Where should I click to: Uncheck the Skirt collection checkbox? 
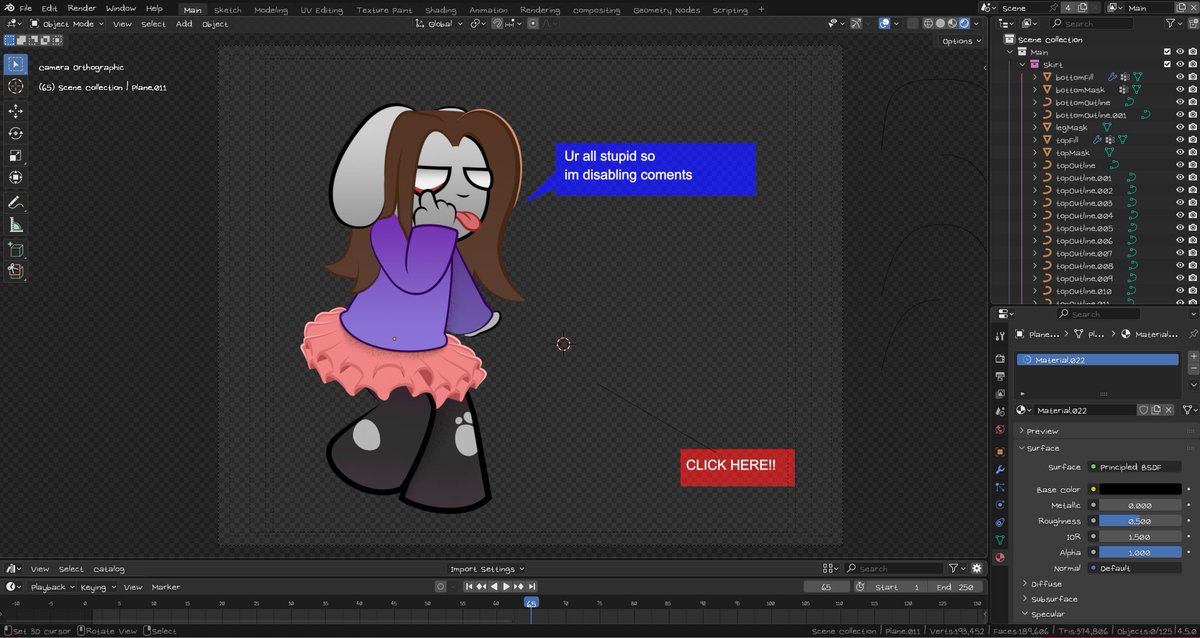tap(1167, 64)
